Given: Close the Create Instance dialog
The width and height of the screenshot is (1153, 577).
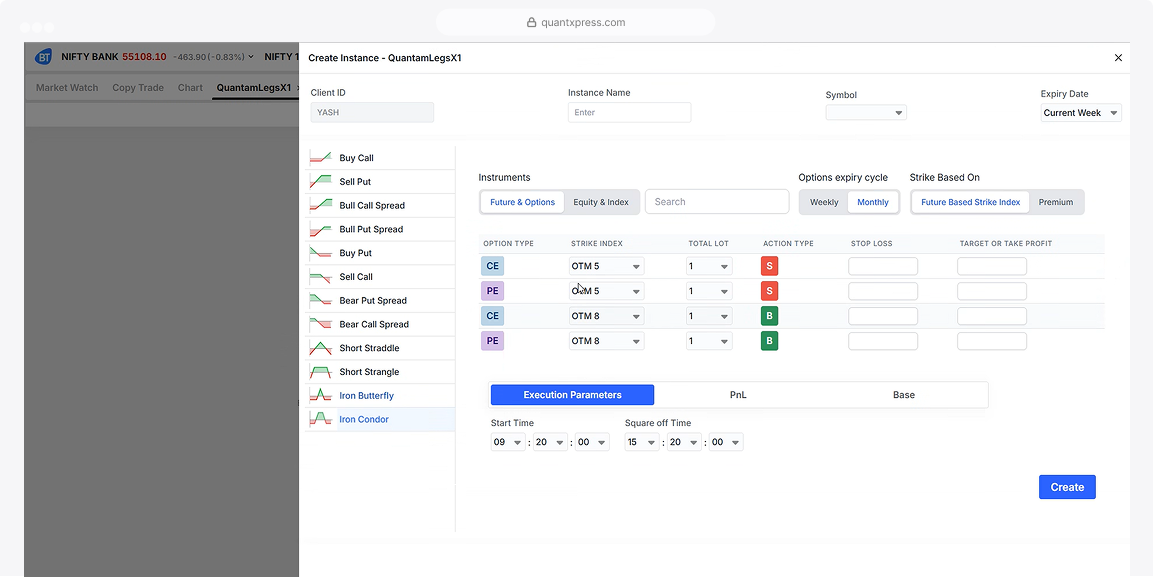Looking at the screenshot, I should pyautogui.click(x=1118, y=57).
